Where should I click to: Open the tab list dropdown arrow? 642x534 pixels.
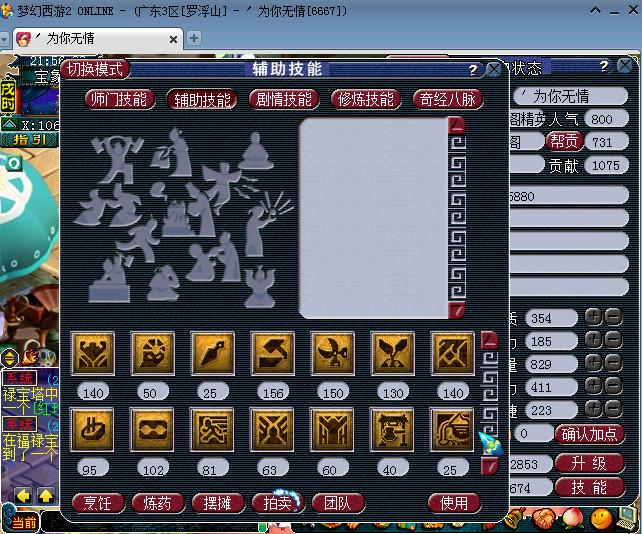[4, 39]
